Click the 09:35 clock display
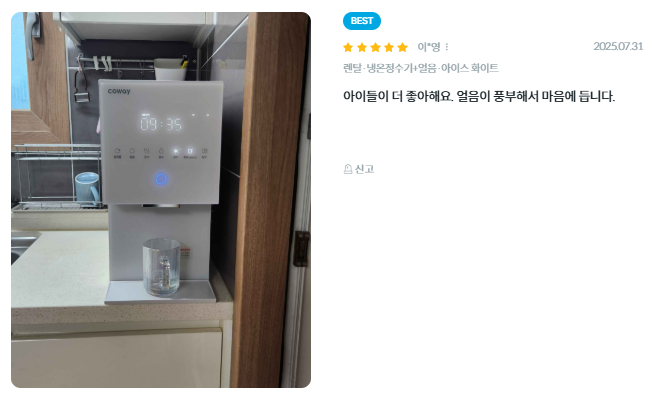 (x=161, y=123)
